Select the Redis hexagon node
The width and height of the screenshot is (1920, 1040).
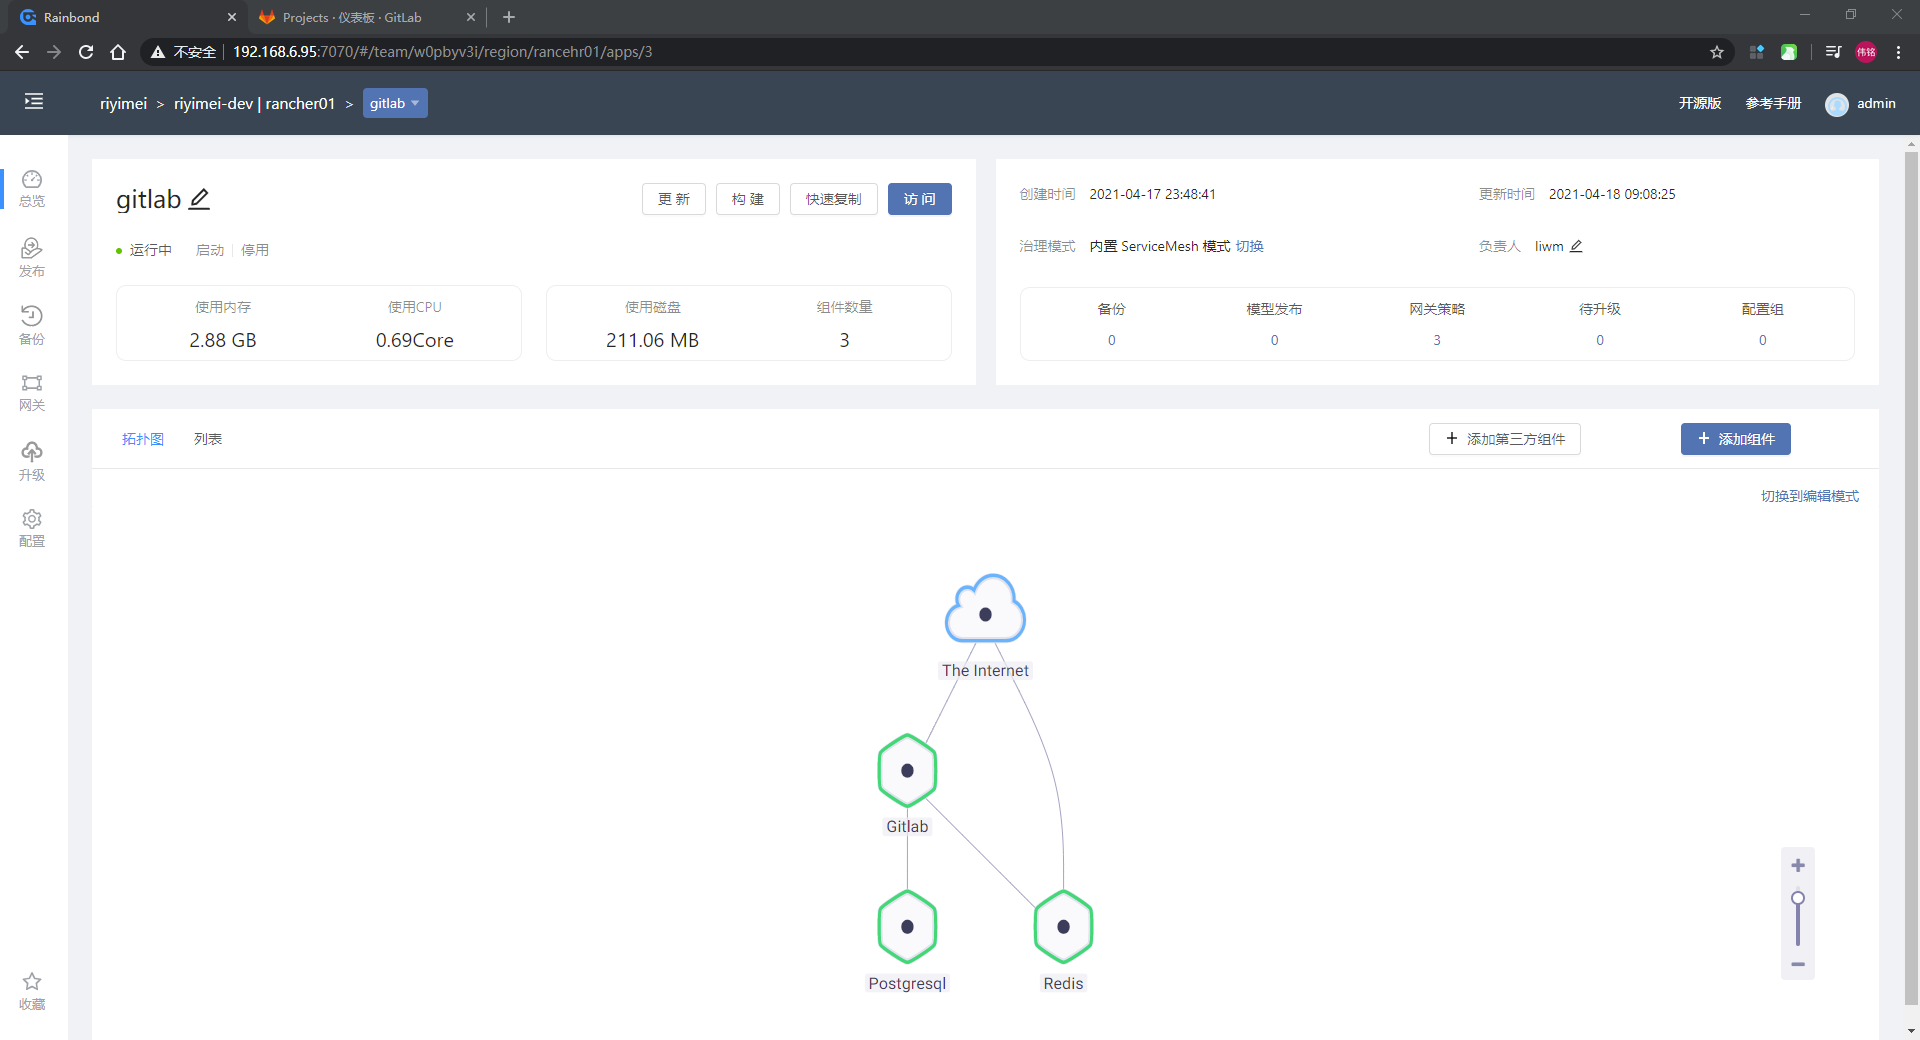pyautogui.click(x=1063, y=927)
